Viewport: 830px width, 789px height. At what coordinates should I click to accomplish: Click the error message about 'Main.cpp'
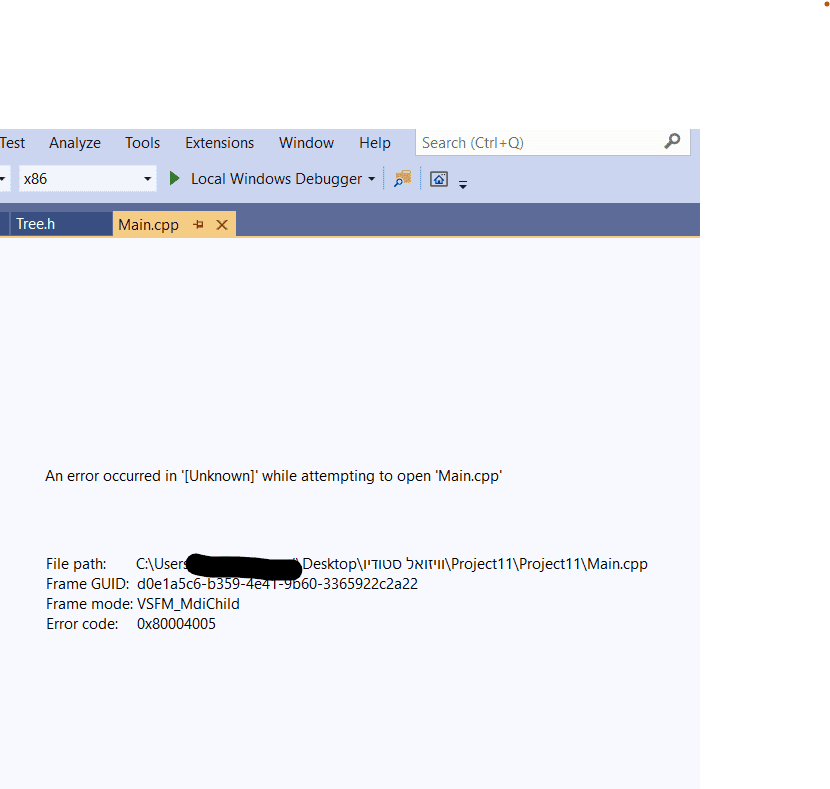tap(274, 476)
